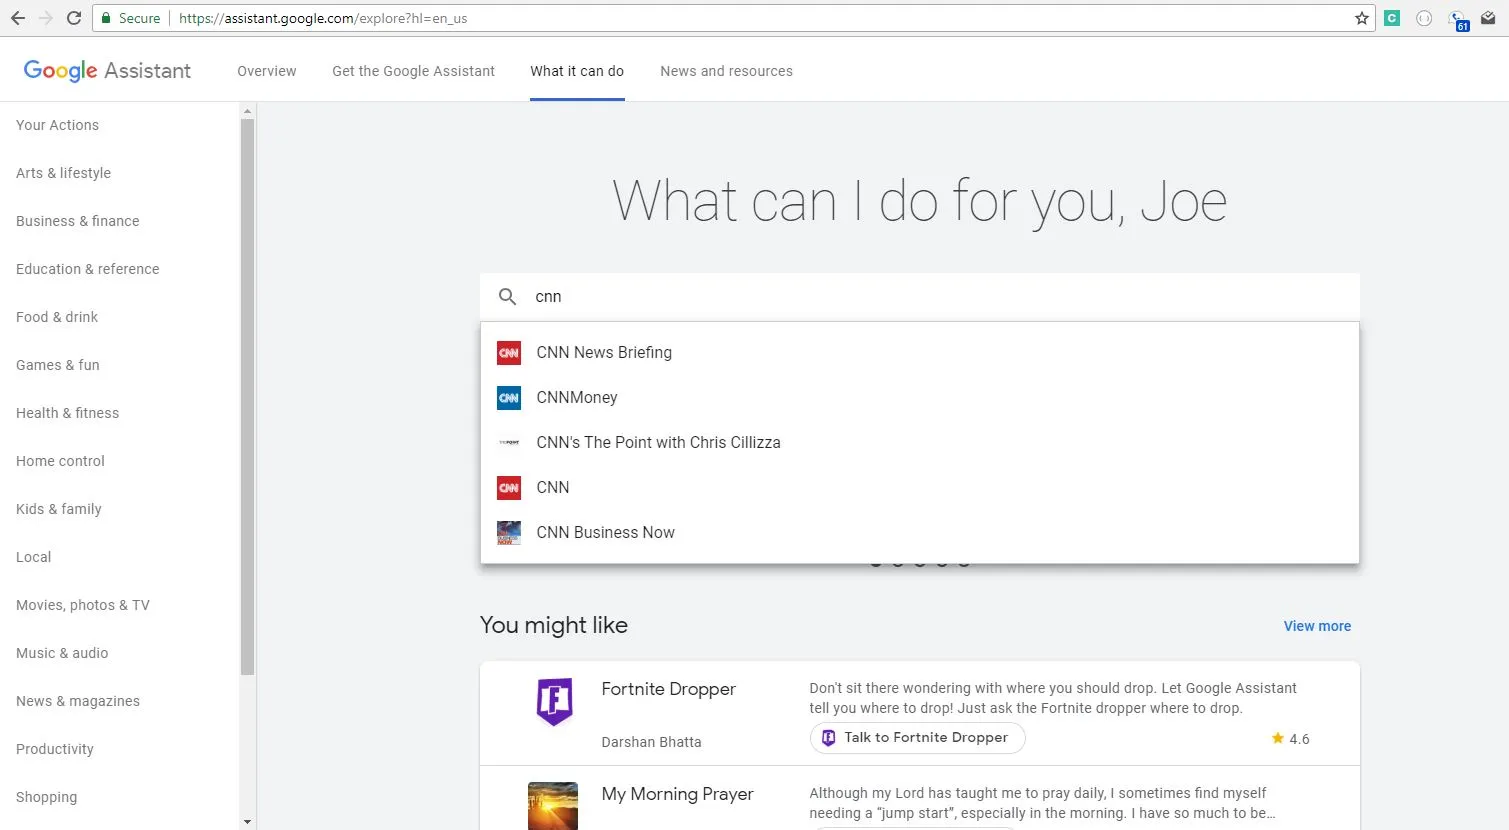Reload the page with the refresh icon
This screenshot has height=830, width=1509.
[74, 18]
